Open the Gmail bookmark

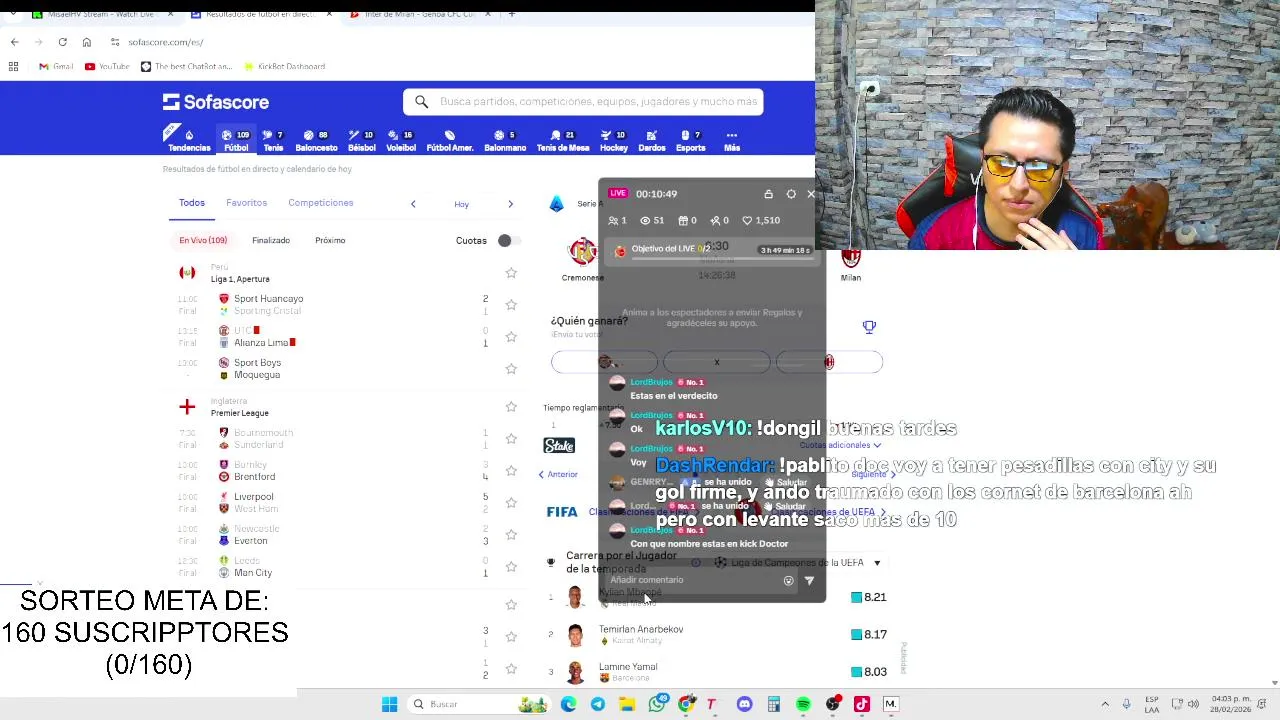coord(56,66)
